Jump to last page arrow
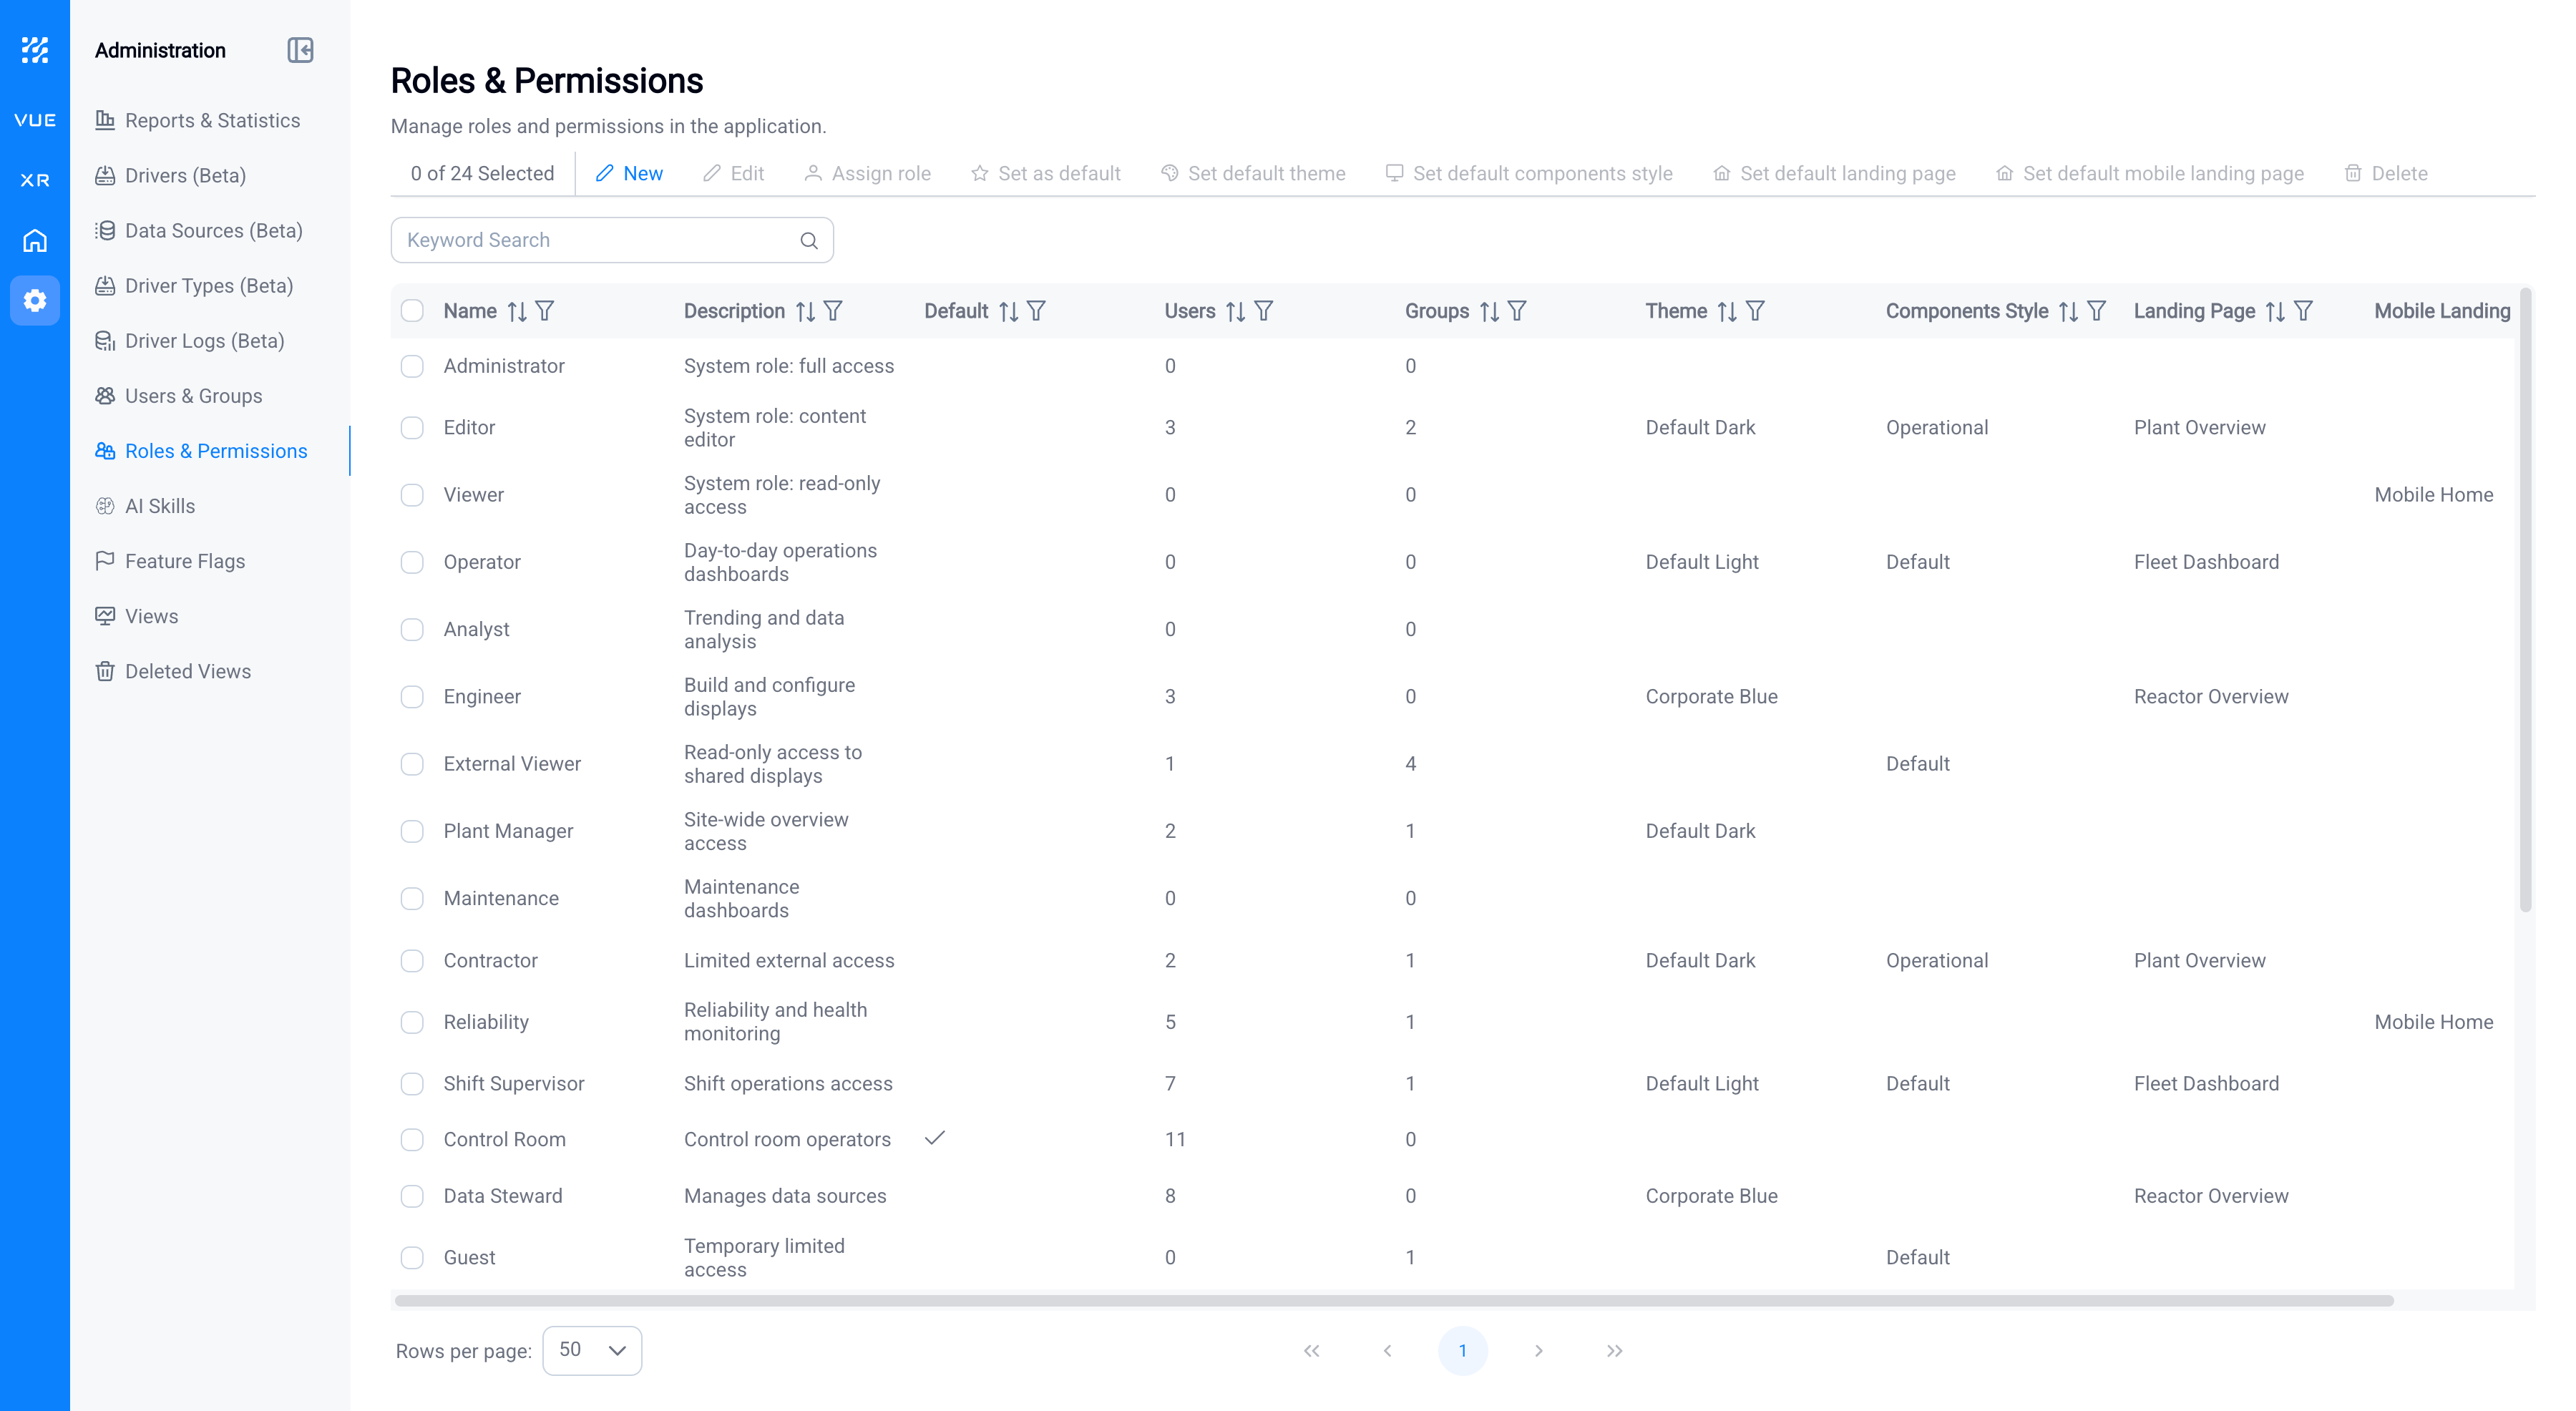Screen dimensions: 2576x1411 [1614, 1351]
